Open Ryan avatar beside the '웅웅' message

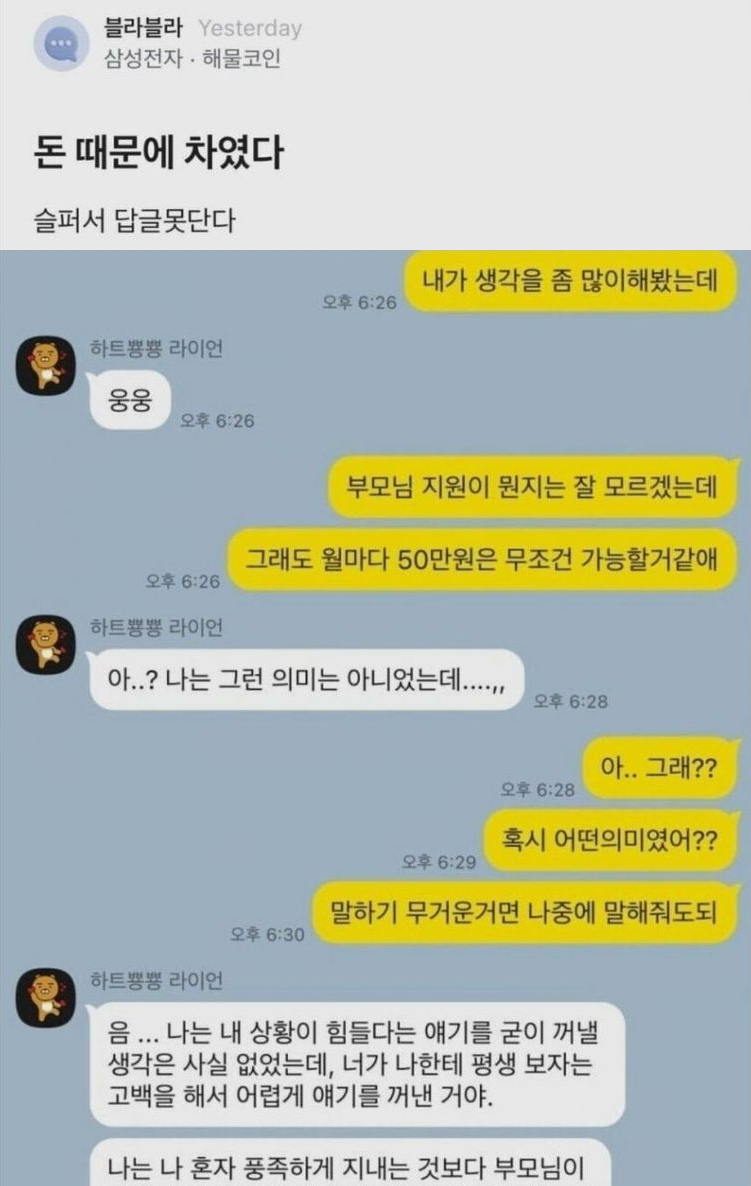(x=46, y=365)
